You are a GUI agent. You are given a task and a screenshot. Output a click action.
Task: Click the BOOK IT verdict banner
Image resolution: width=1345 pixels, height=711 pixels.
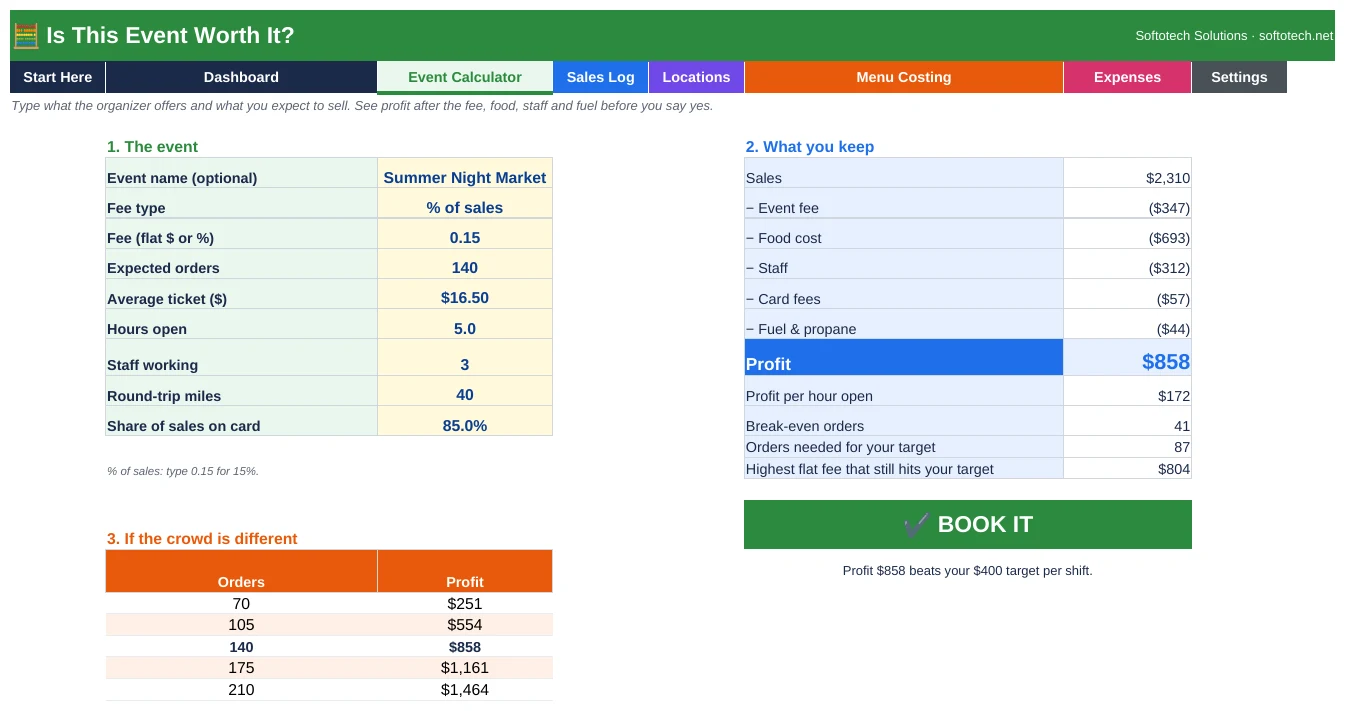[x=968, y=524]
